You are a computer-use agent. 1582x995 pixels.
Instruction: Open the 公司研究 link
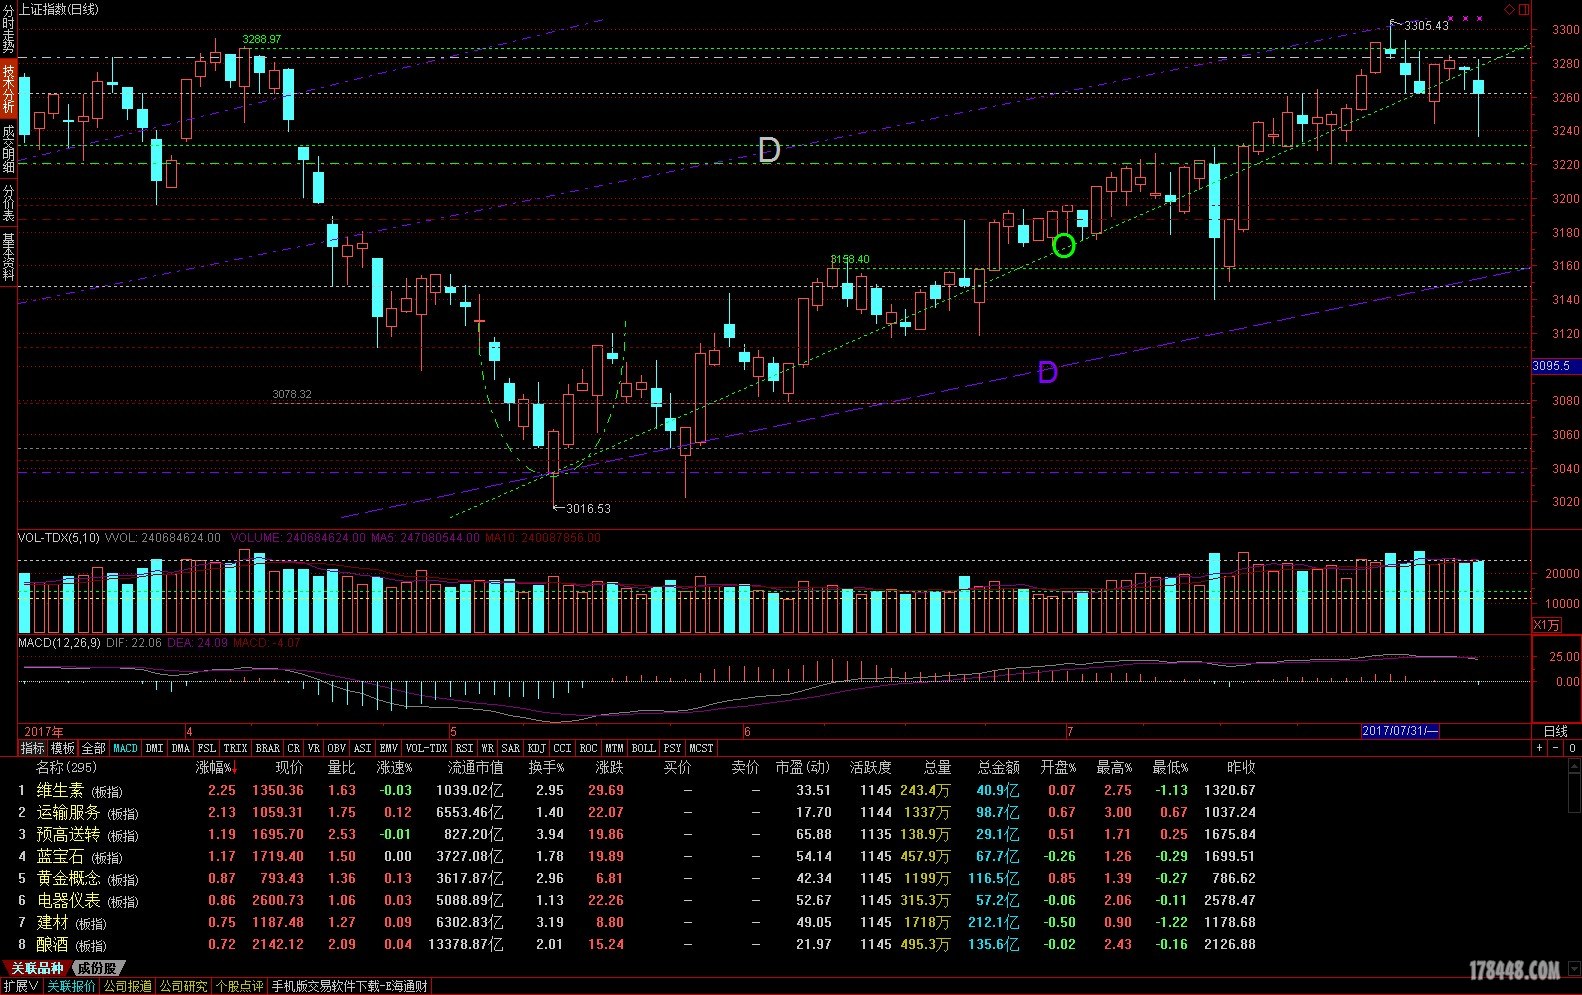click(184, 986)
